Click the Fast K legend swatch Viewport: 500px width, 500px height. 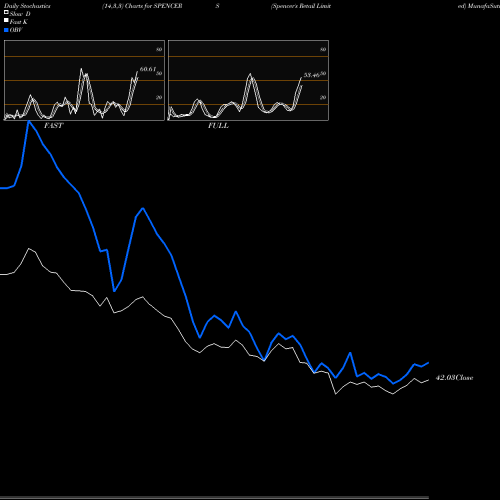(x=6, y=21)
